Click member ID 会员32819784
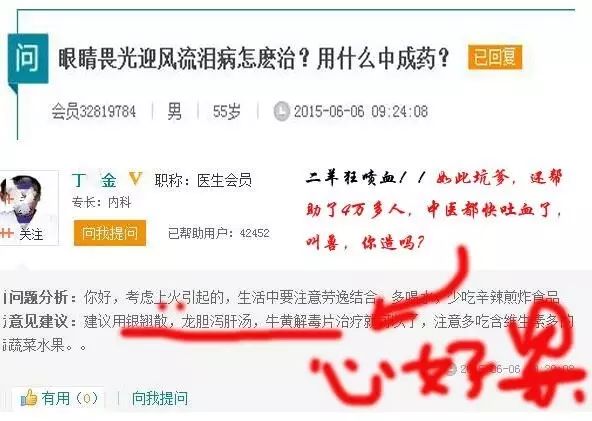The image size is (592, 421). [94, 111]
